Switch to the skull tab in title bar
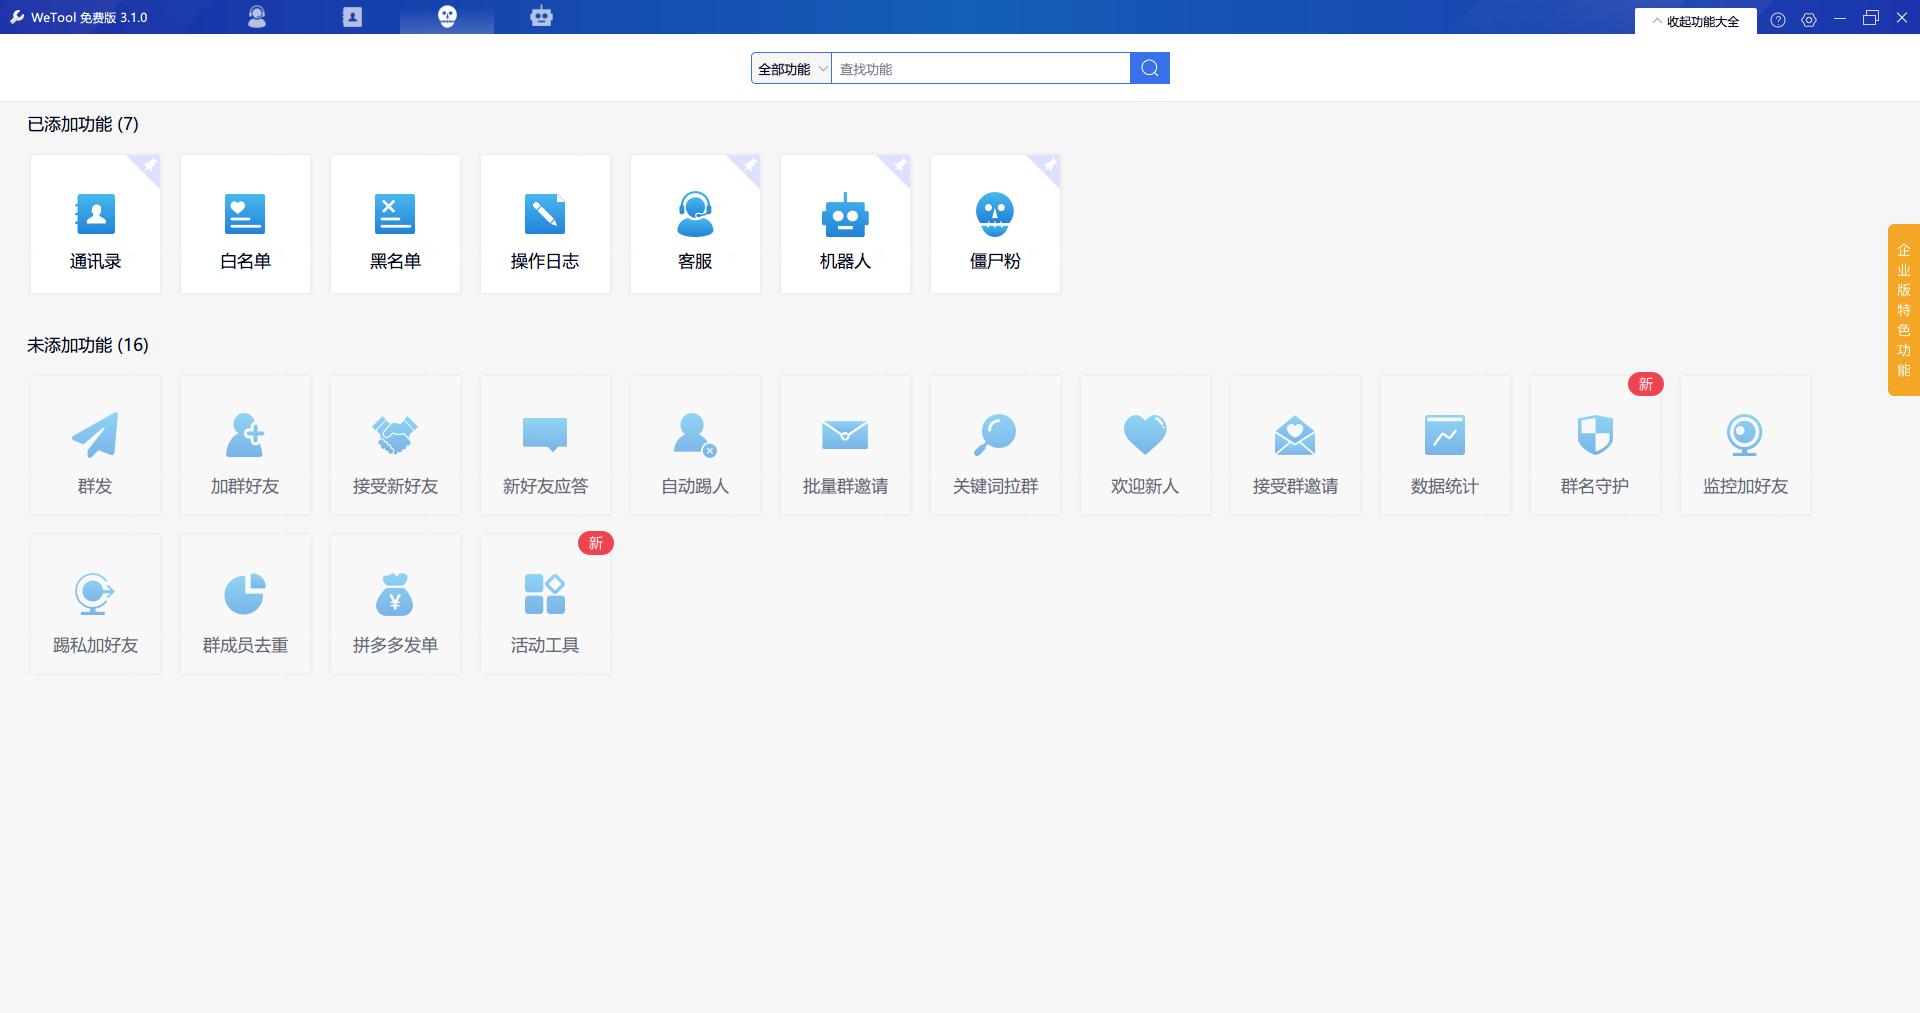 447,17
